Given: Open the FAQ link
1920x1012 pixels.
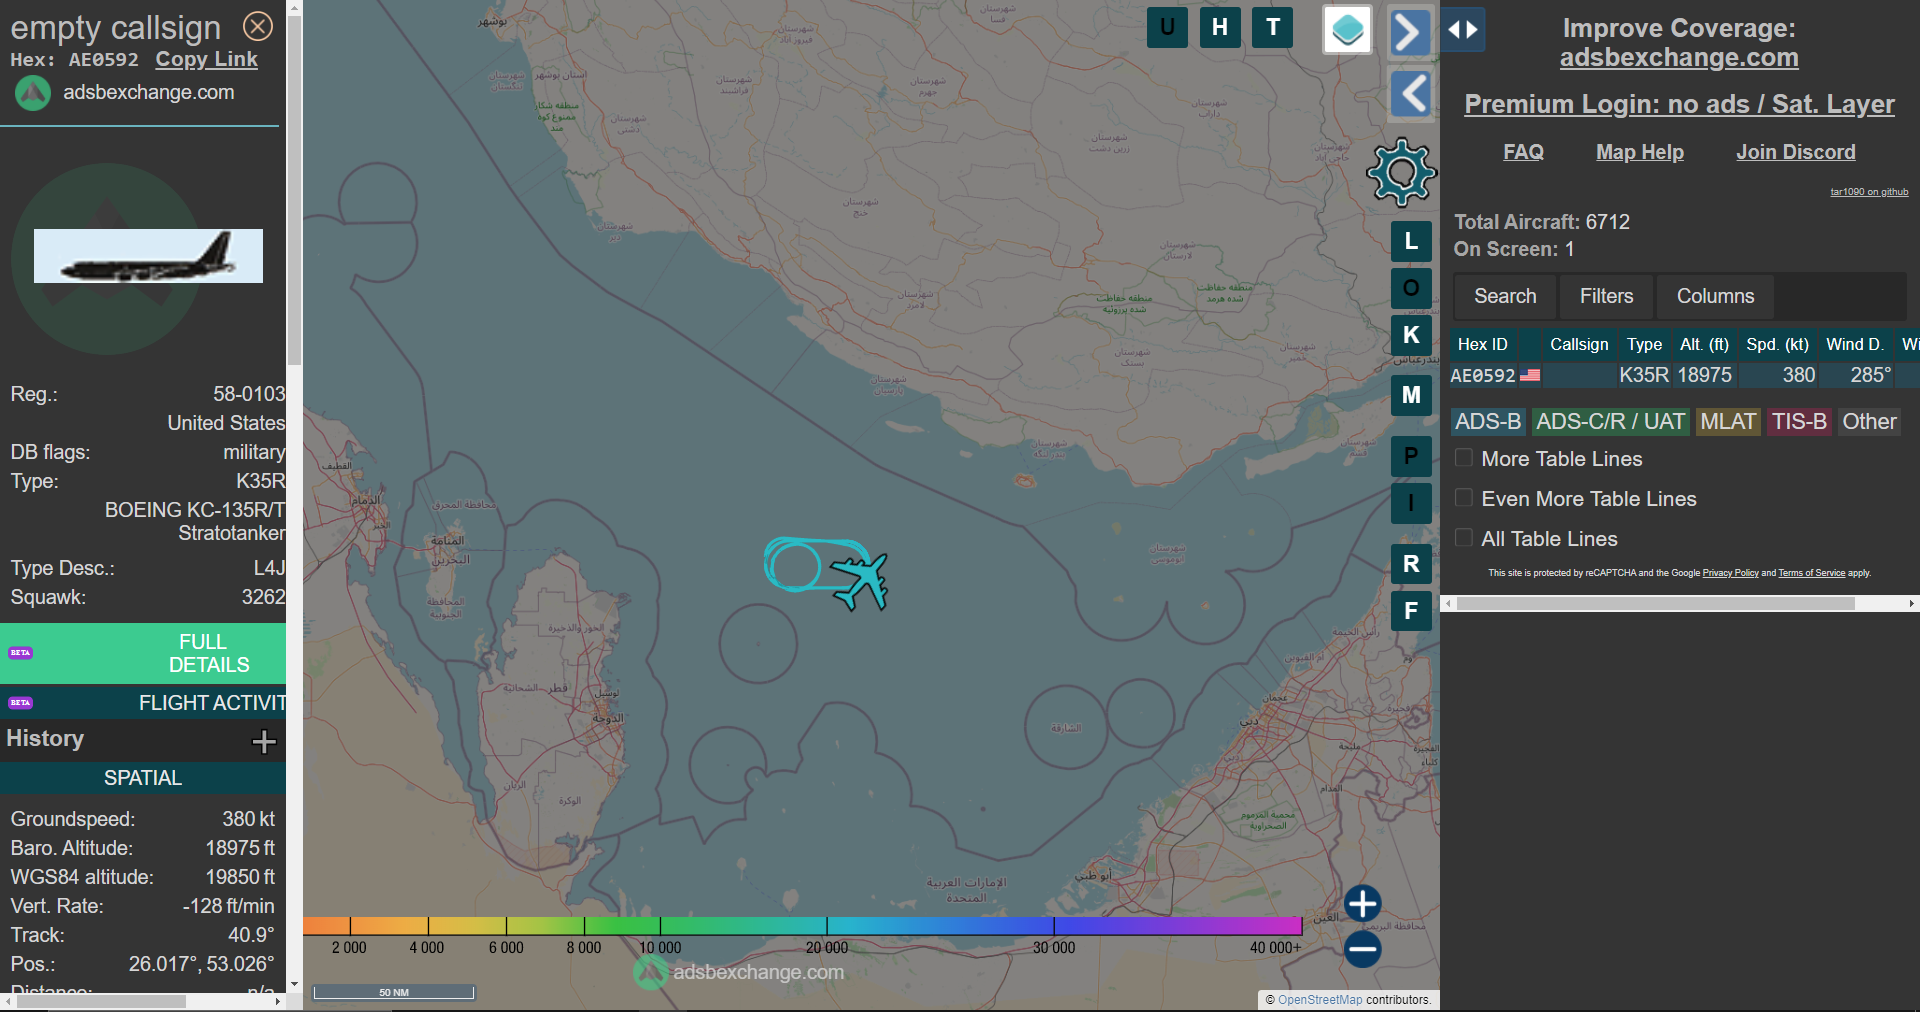Looking at the screenshot, I should click(x=1523, y=152).
